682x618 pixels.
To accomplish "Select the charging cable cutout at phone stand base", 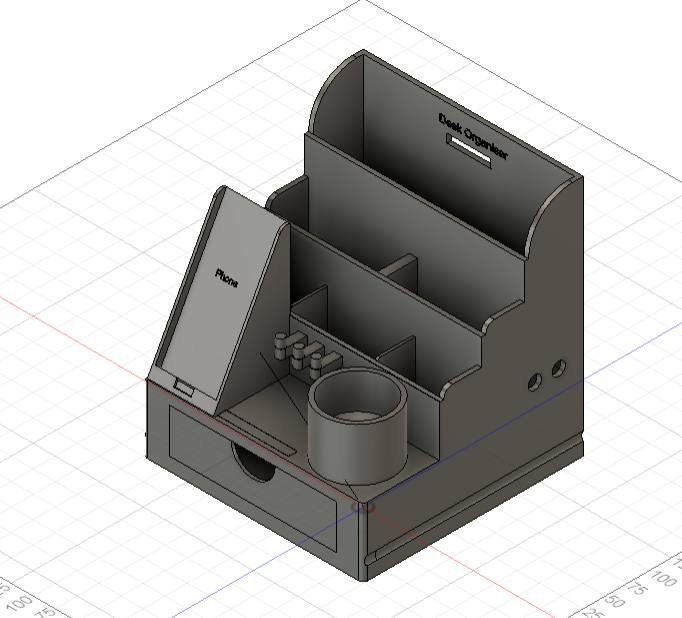I will tap(184, 387).
